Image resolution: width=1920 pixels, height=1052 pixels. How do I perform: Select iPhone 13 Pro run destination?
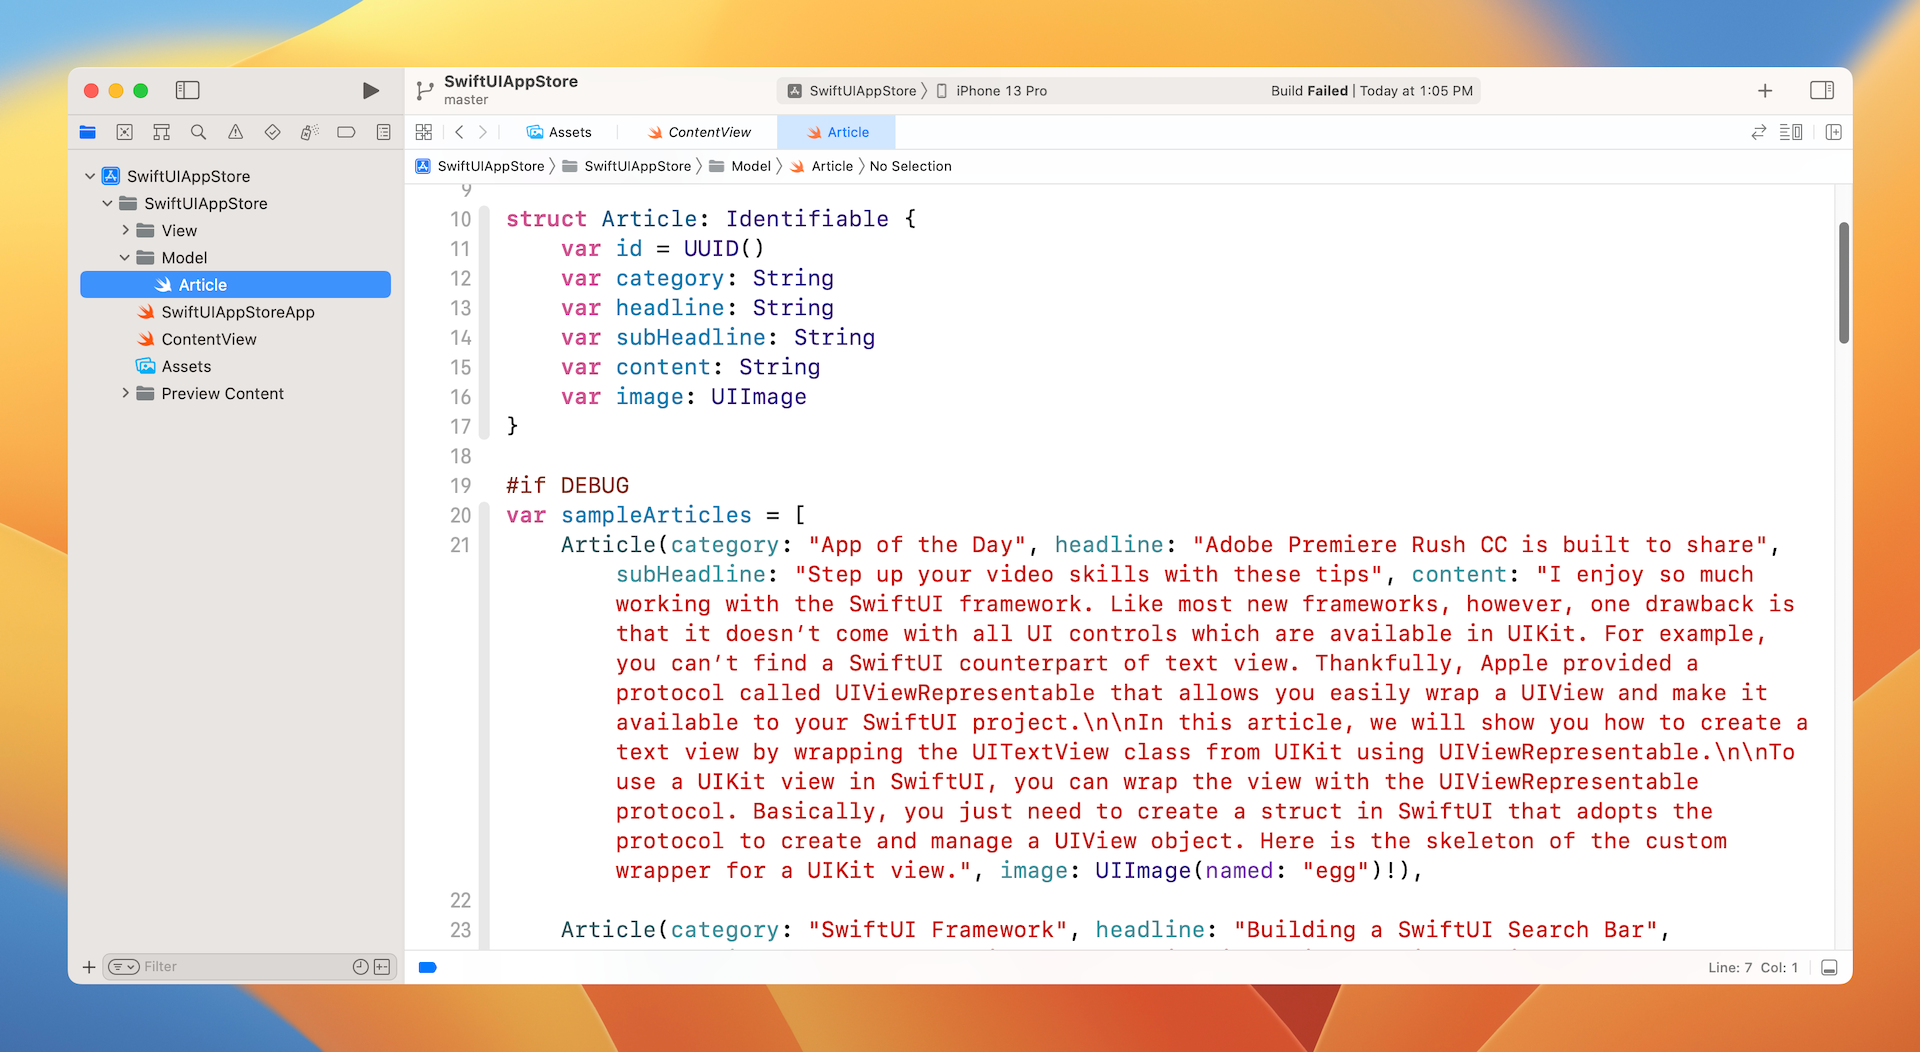[x=1000, y=91]
